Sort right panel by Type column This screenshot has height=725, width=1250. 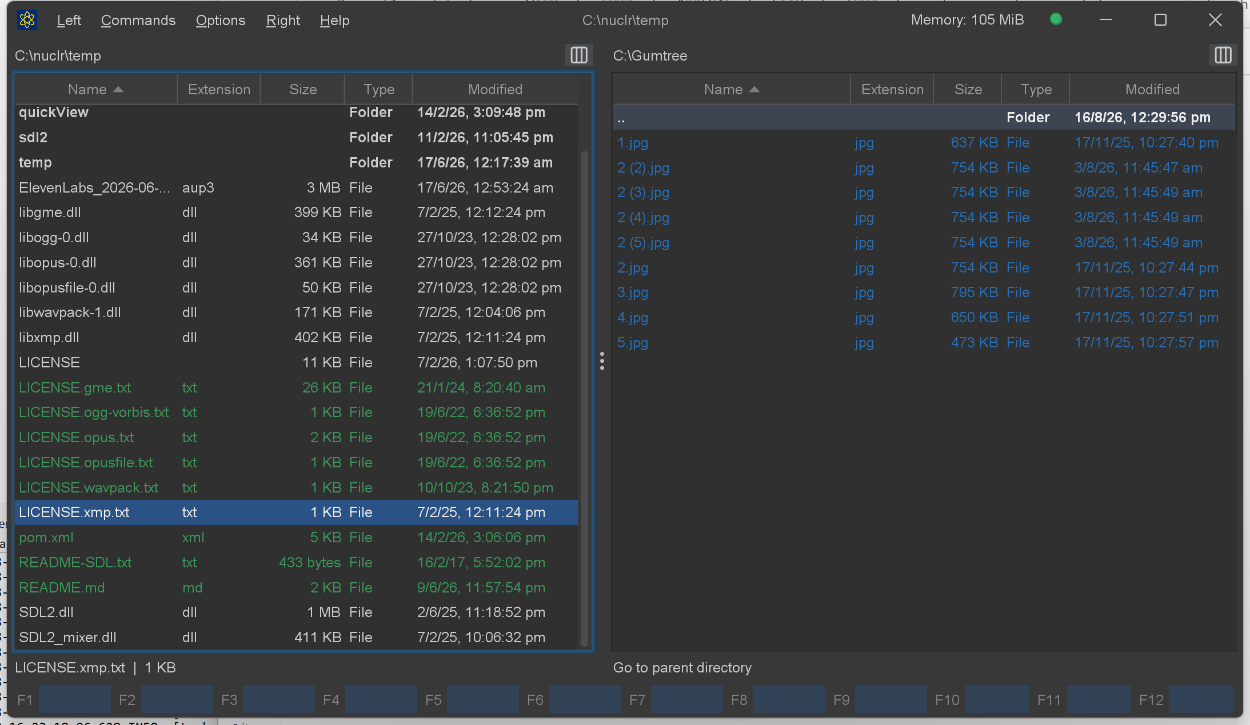tap(1036, 89)
